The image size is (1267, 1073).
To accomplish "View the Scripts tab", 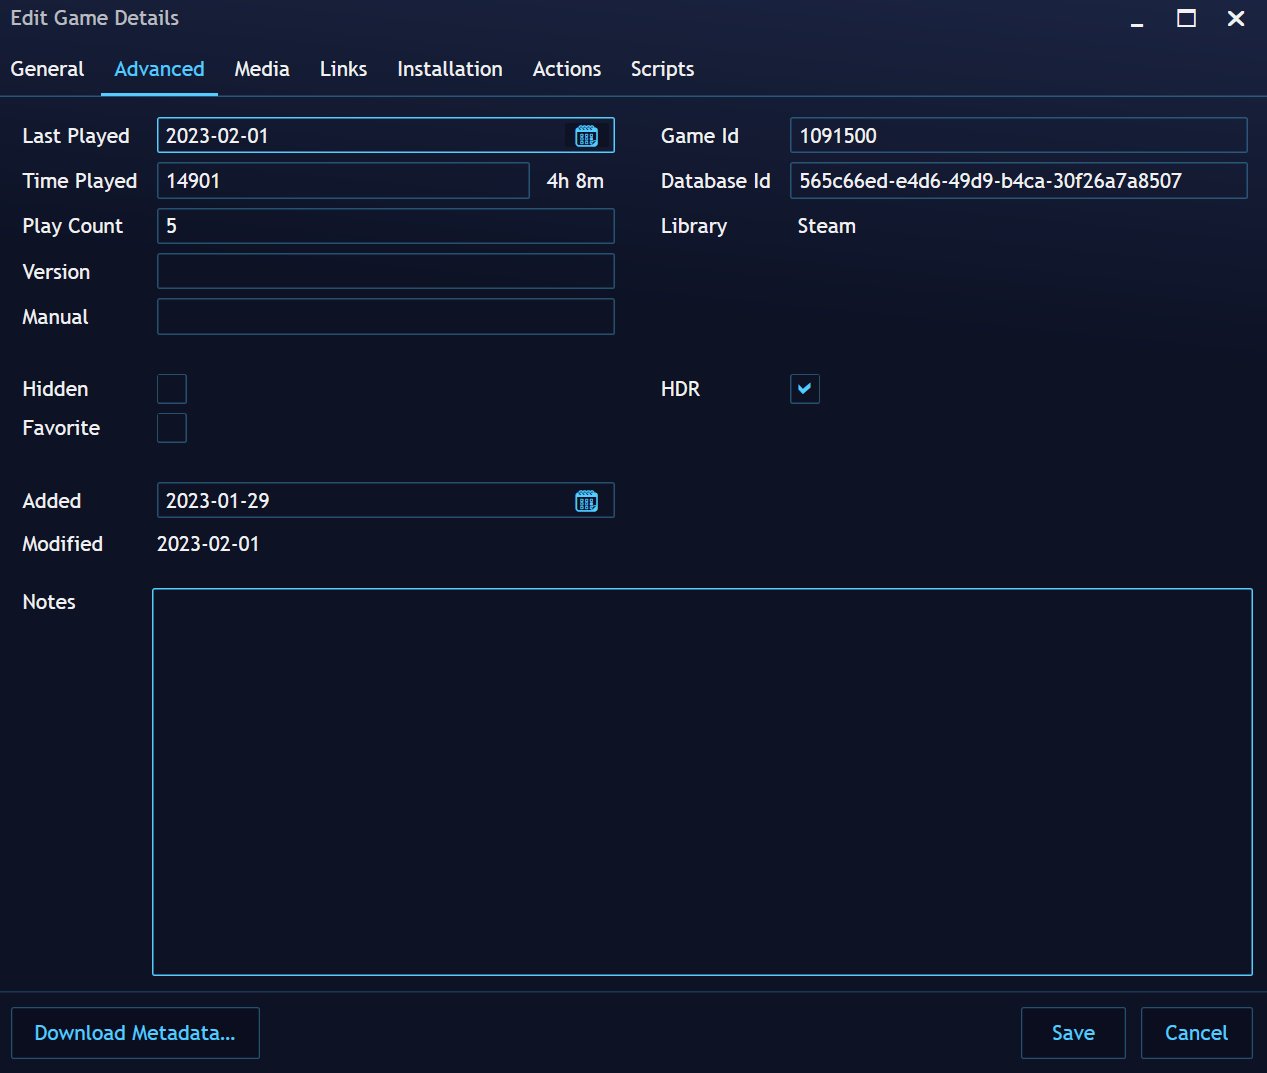I will click(662, 69).
